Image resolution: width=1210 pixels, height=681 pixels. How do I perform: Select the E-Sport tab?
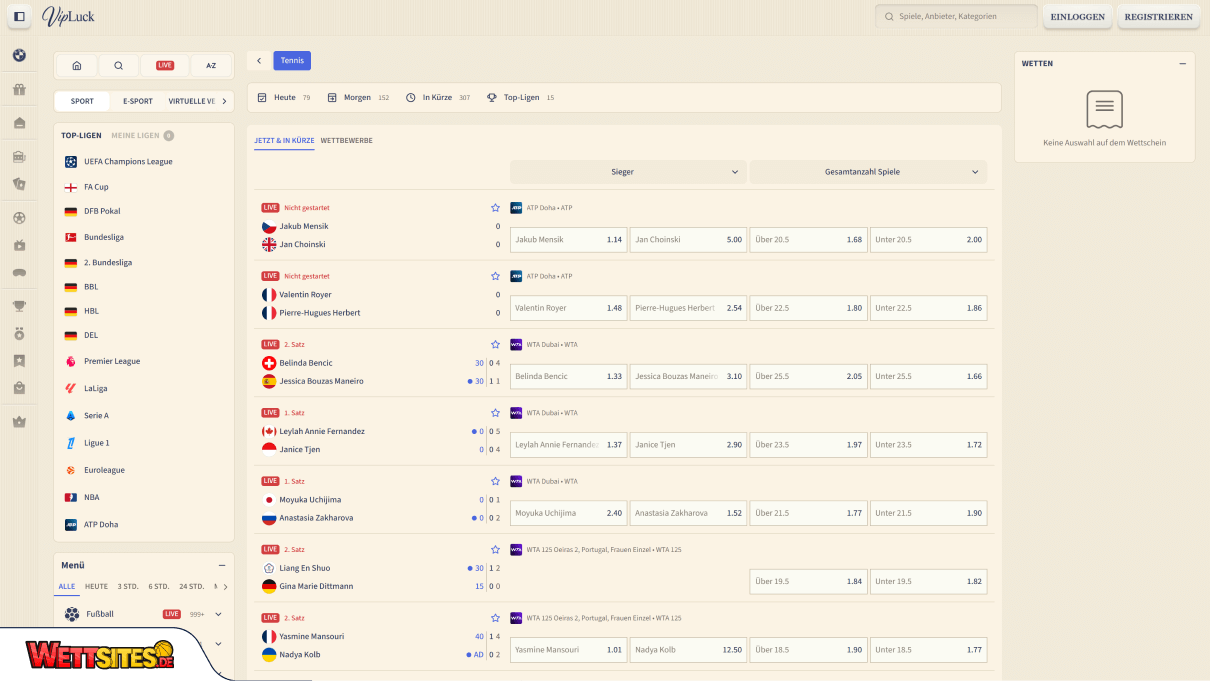point(138,101)
